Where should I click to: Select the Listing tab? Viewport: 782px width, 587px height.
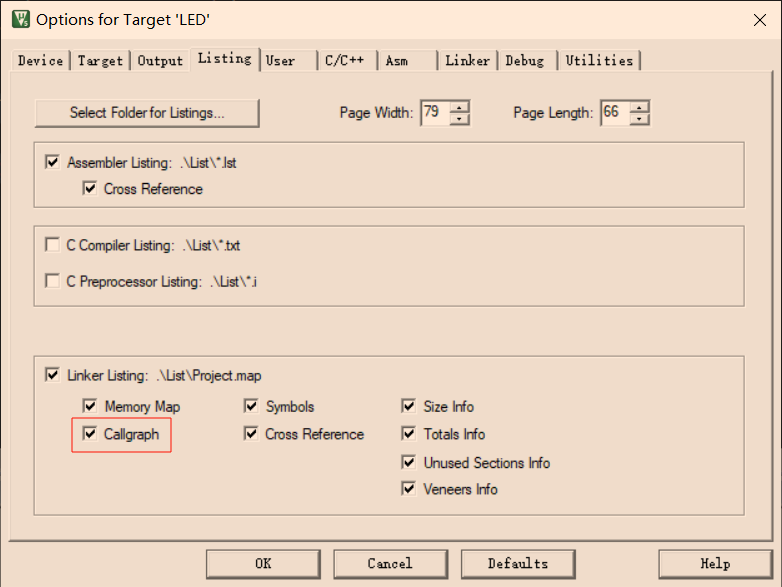224,59
